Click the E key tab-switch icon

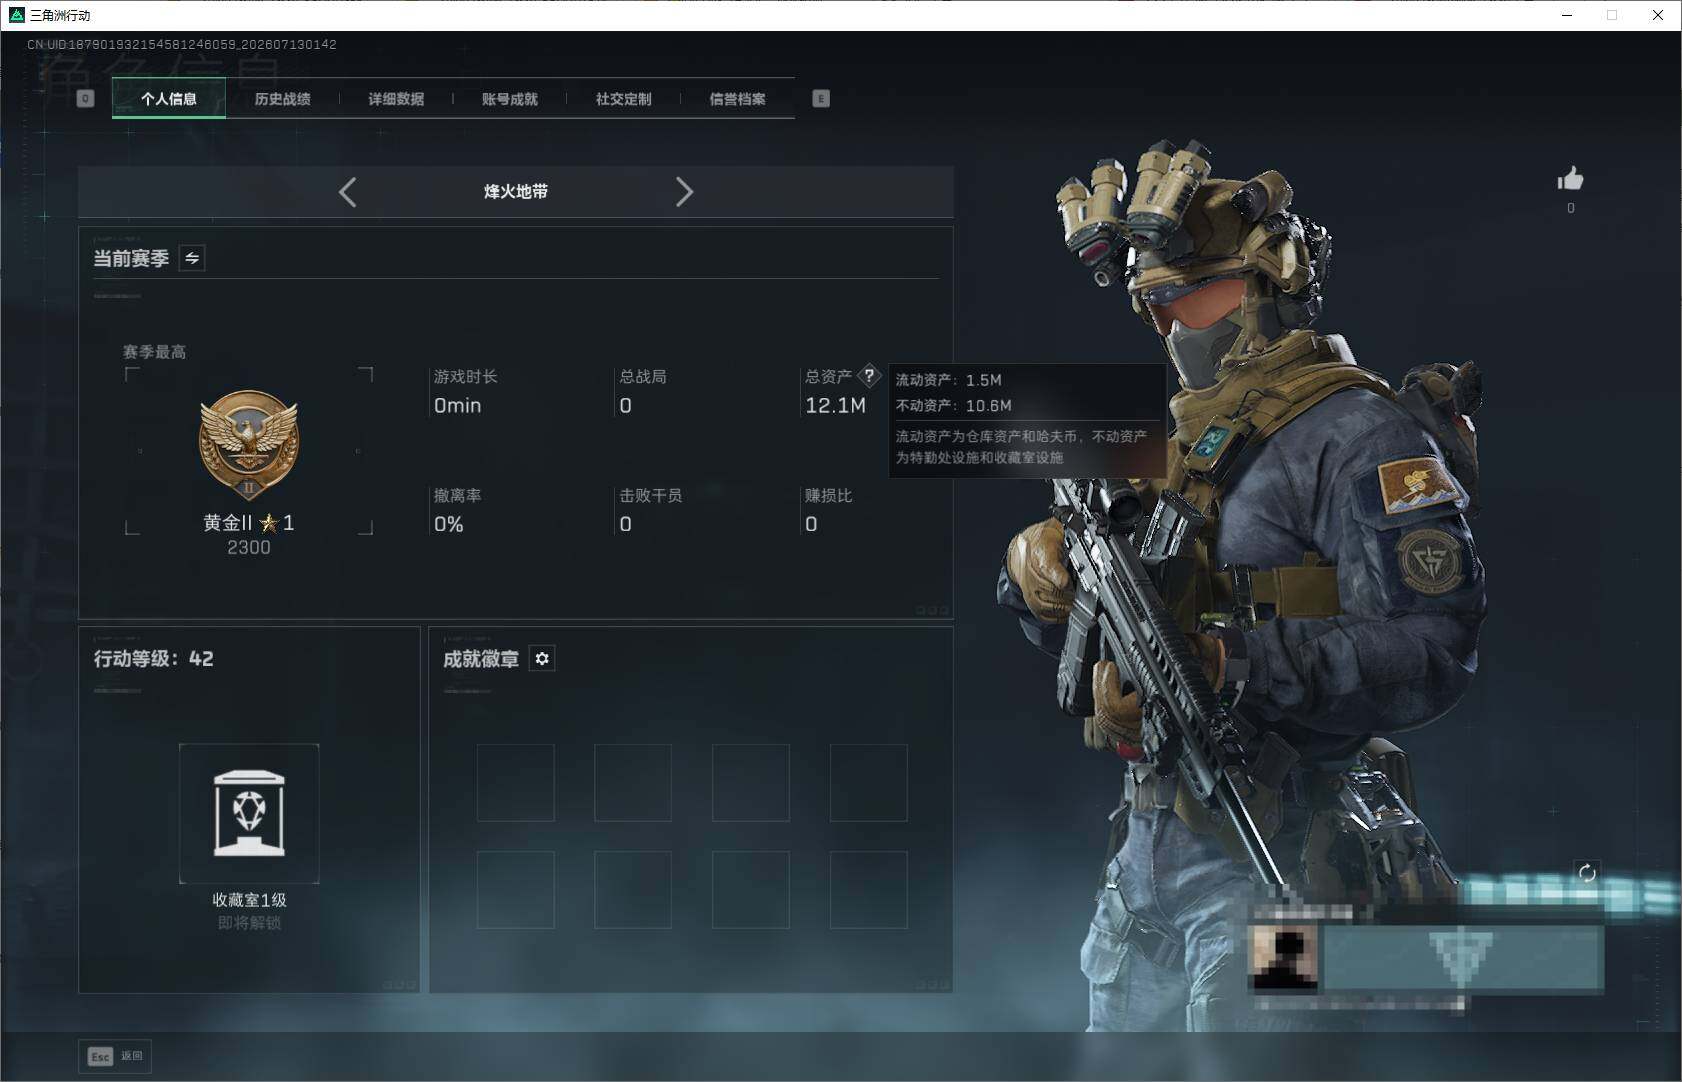point(821,98)
